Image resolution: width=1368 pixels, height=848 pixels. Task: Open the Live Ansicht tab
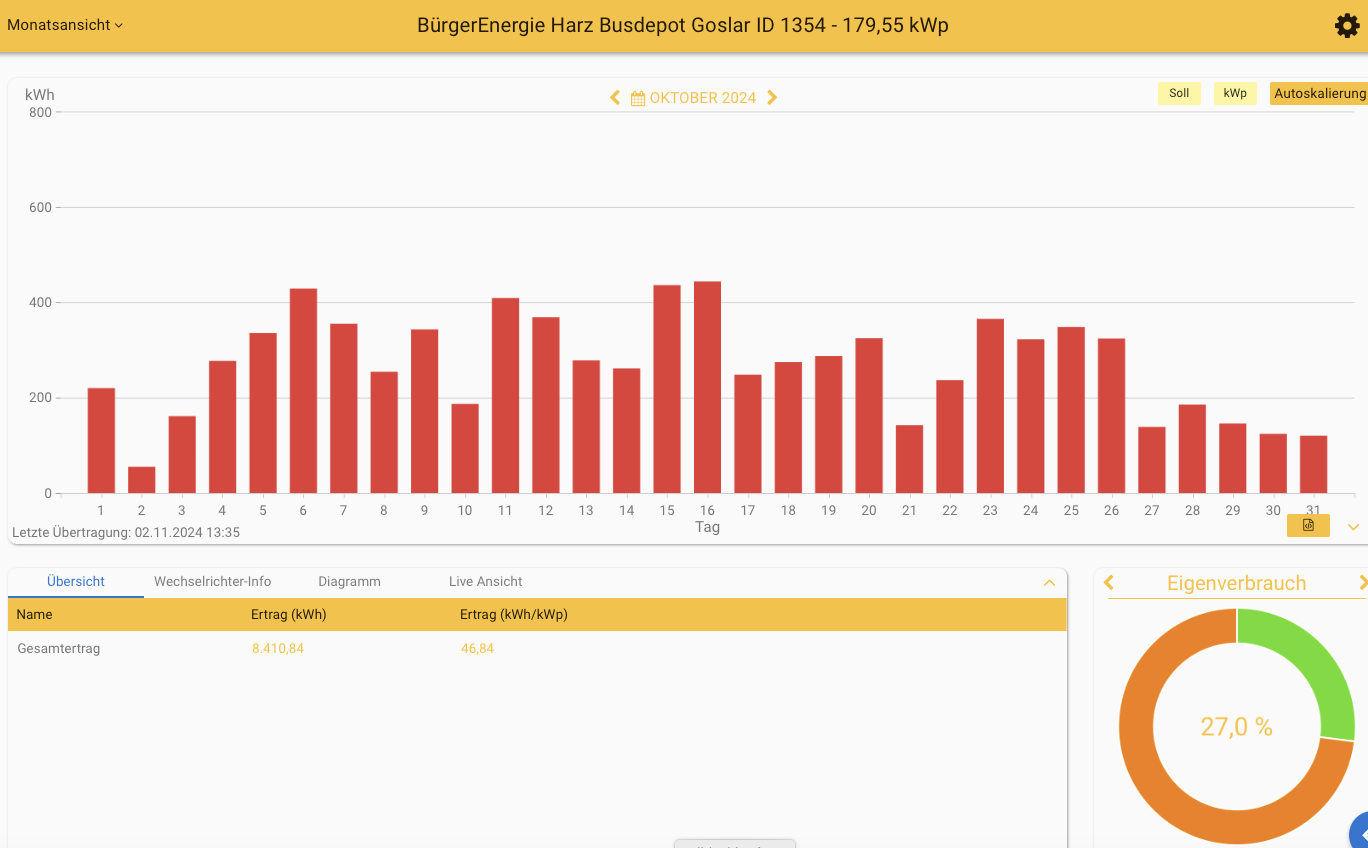click(485, 581)
